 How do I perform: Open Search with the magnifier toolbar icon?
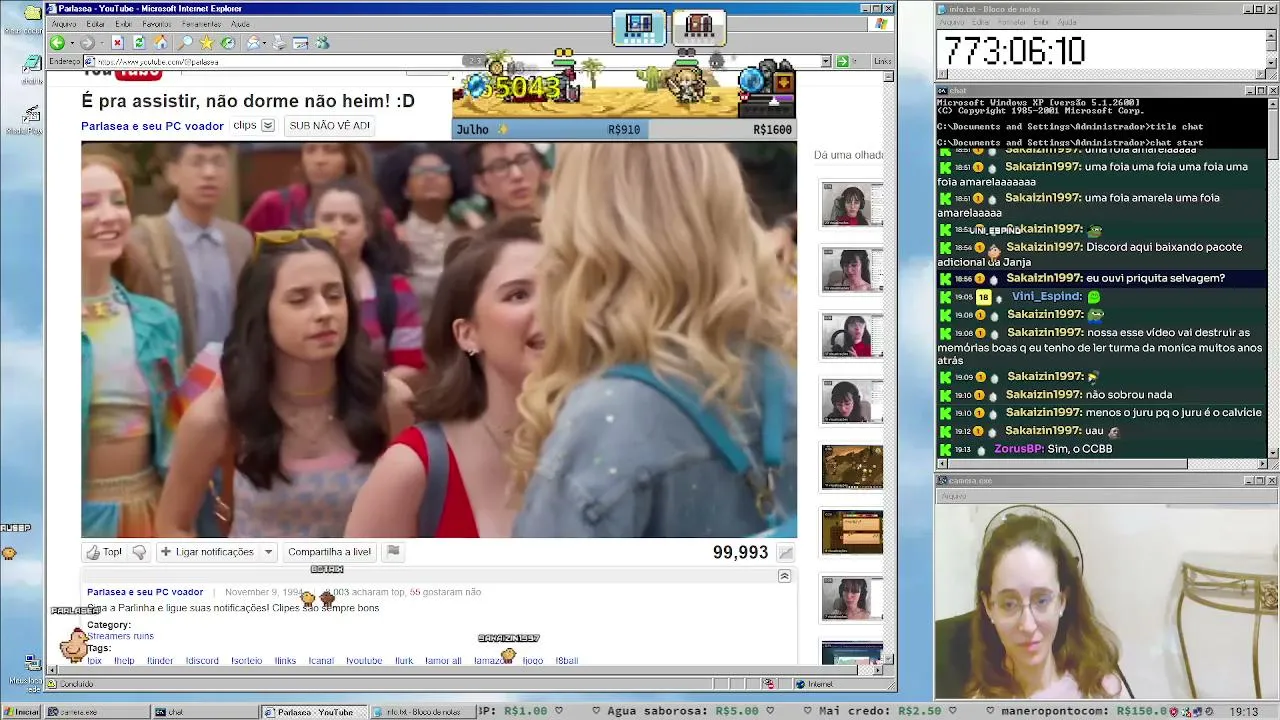point(185,43)
